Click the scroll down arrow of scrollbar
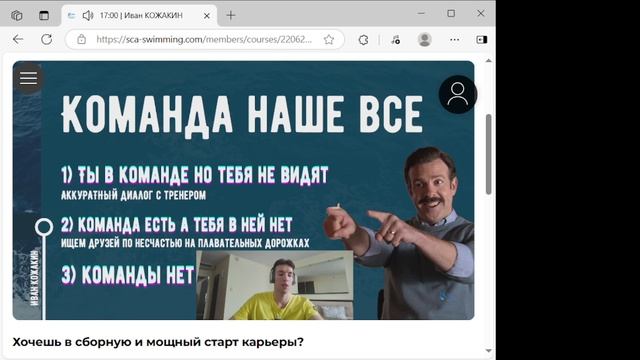 coord(489,351)
